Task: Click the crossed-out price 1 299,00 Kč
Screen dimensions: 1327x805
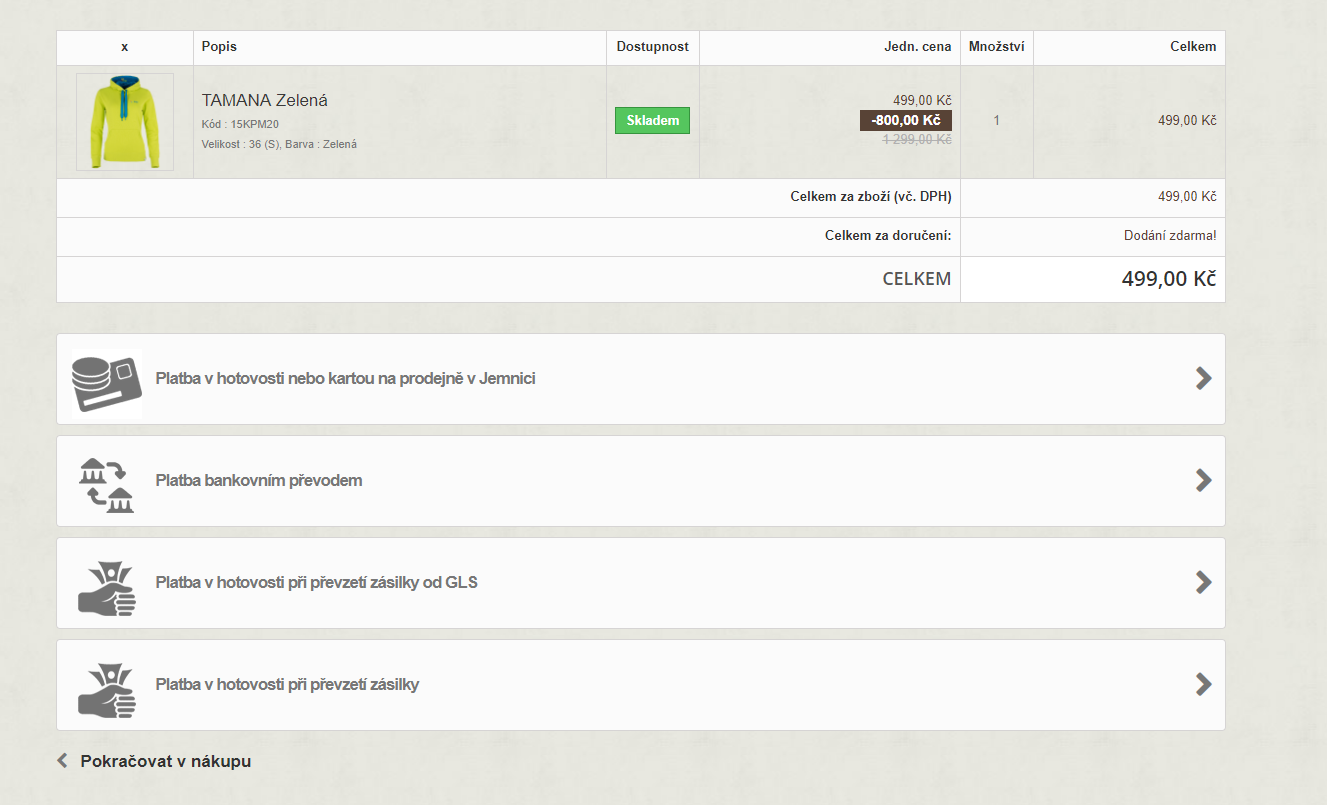Action: click(x=916, y=140)
